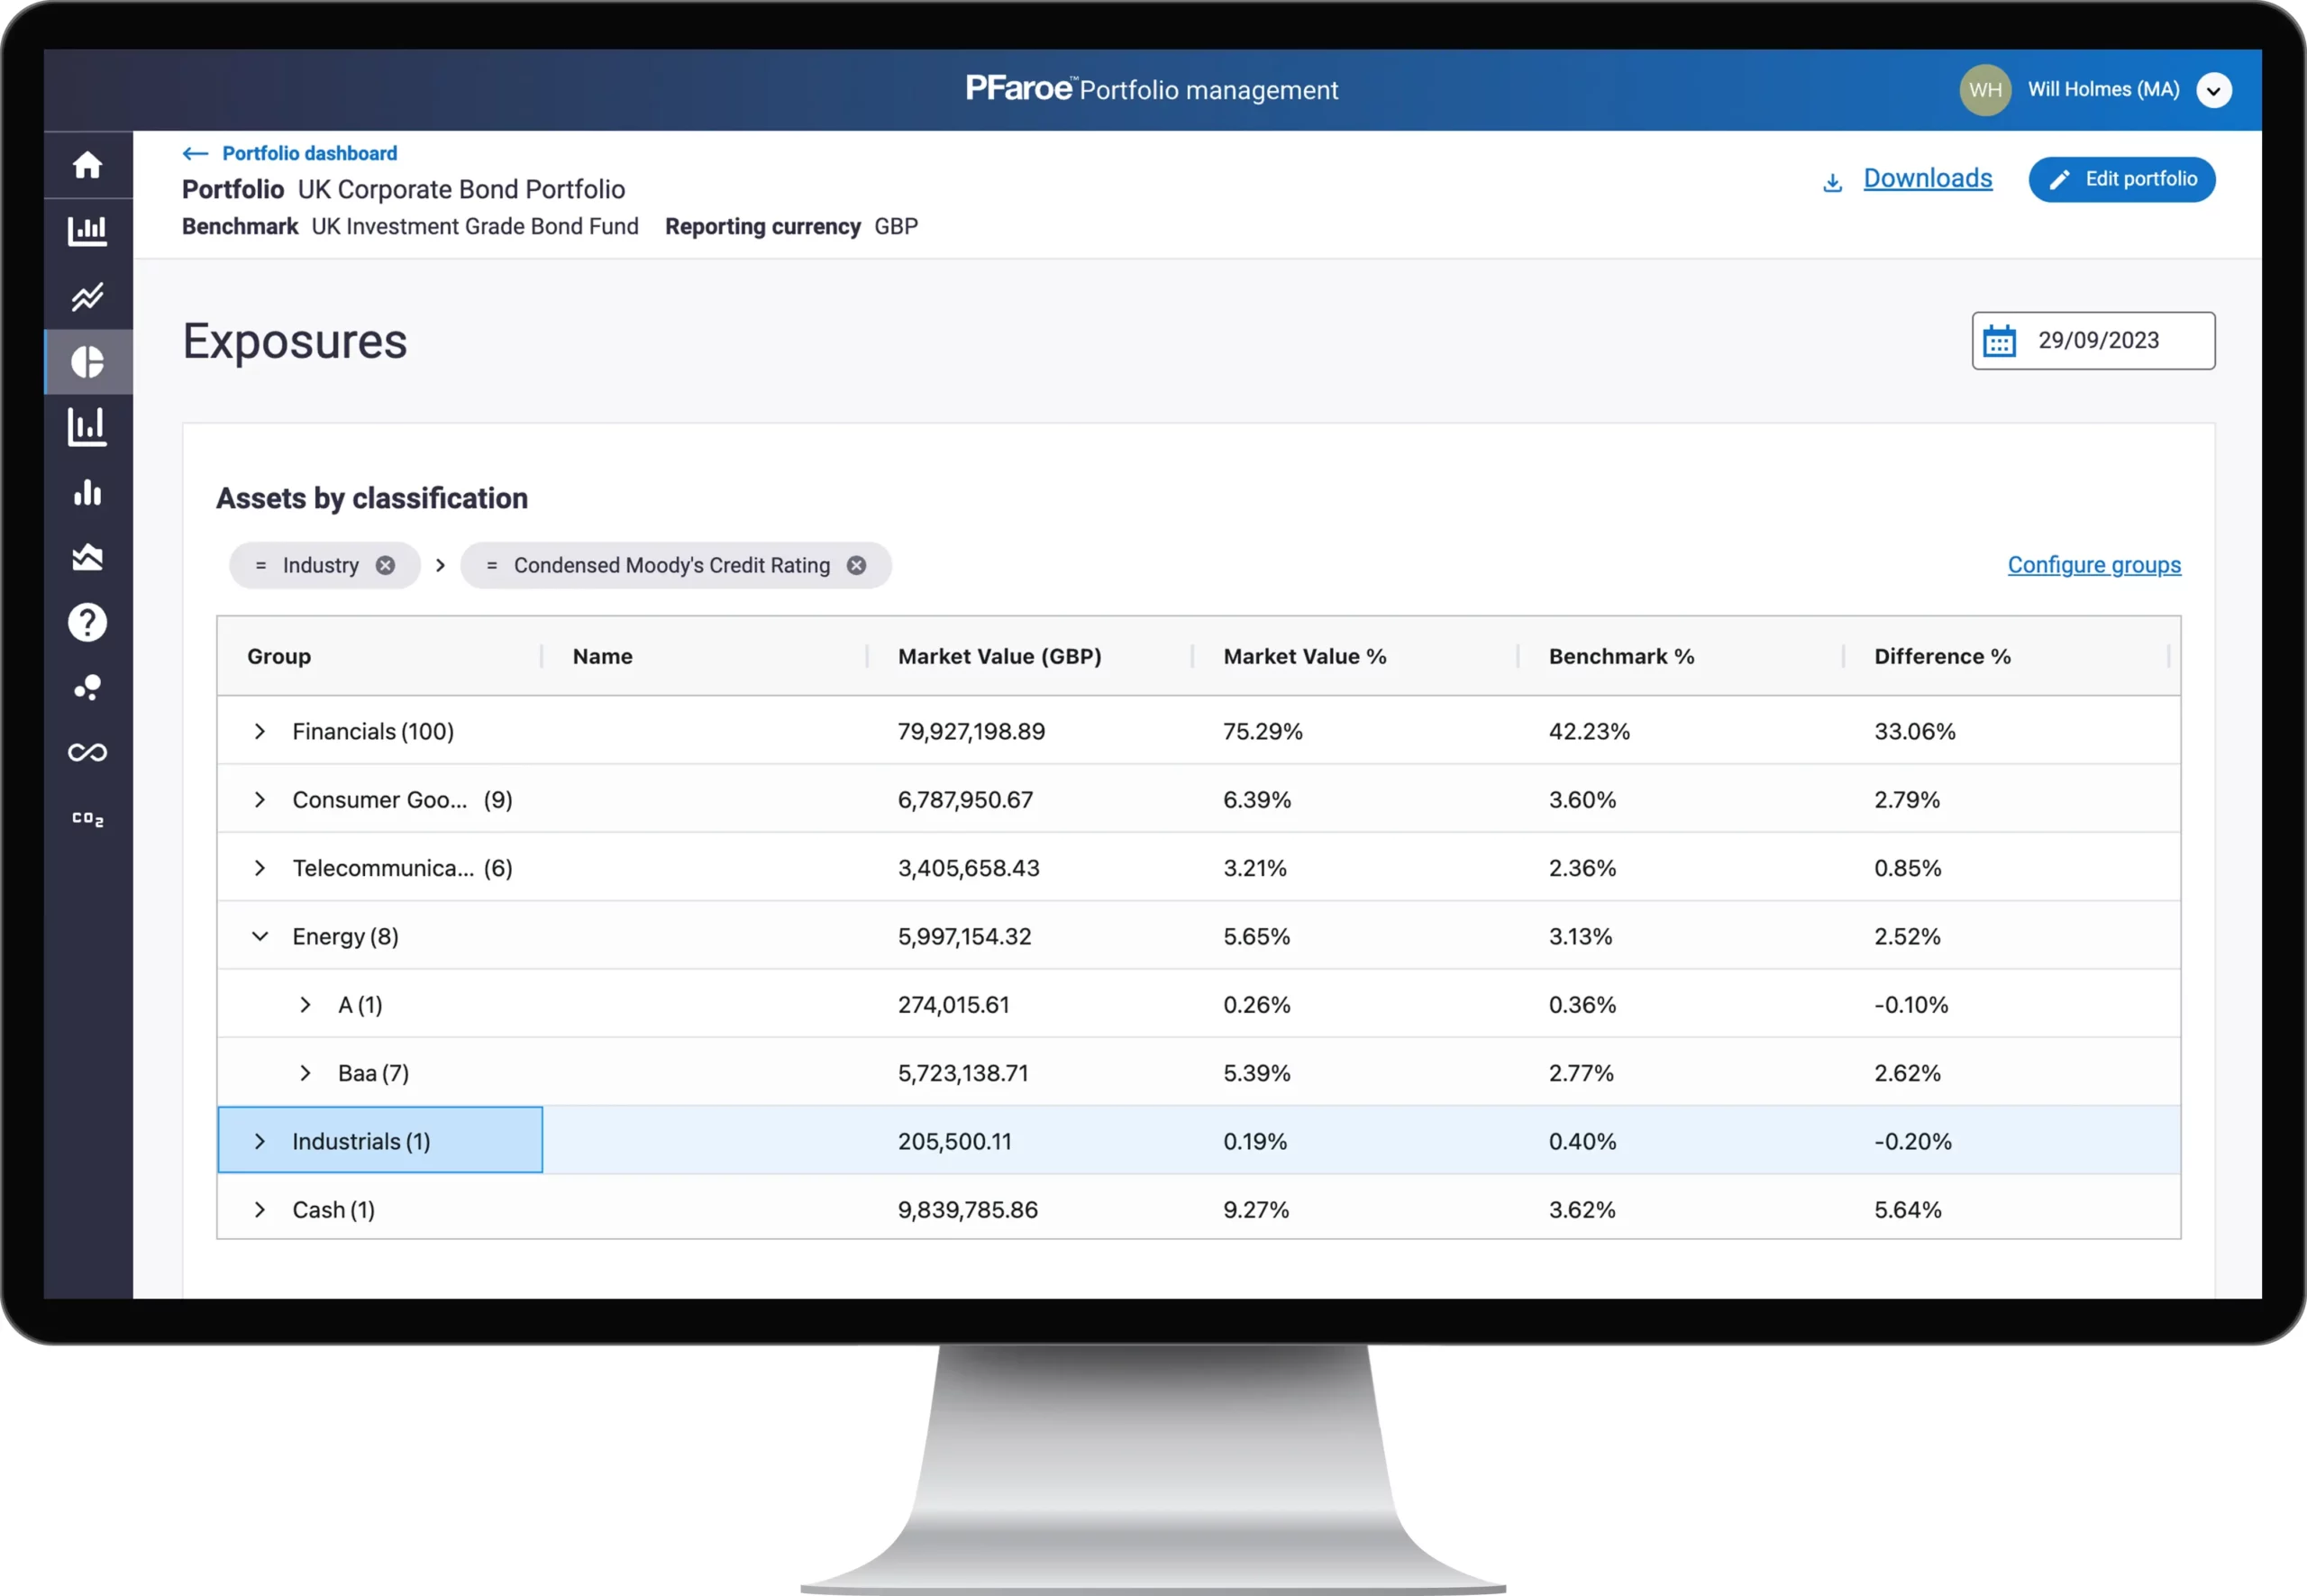The height and width of the screenshot is (1596, 2307).
Task: Expand the Financials (100) group row
Action: point(260,731)
